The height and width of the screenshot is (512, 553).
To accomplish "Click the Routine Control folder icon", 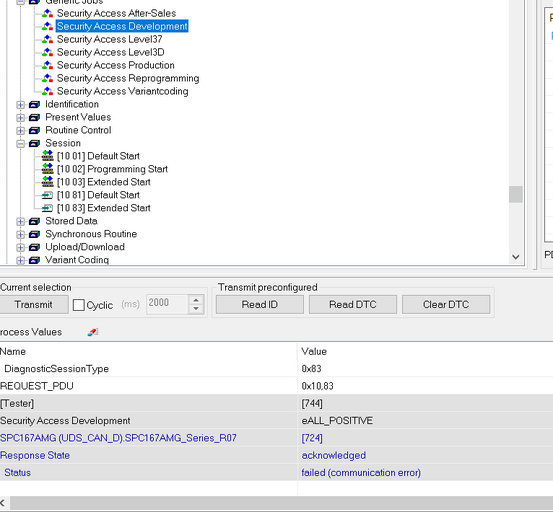I will [34, 130].
